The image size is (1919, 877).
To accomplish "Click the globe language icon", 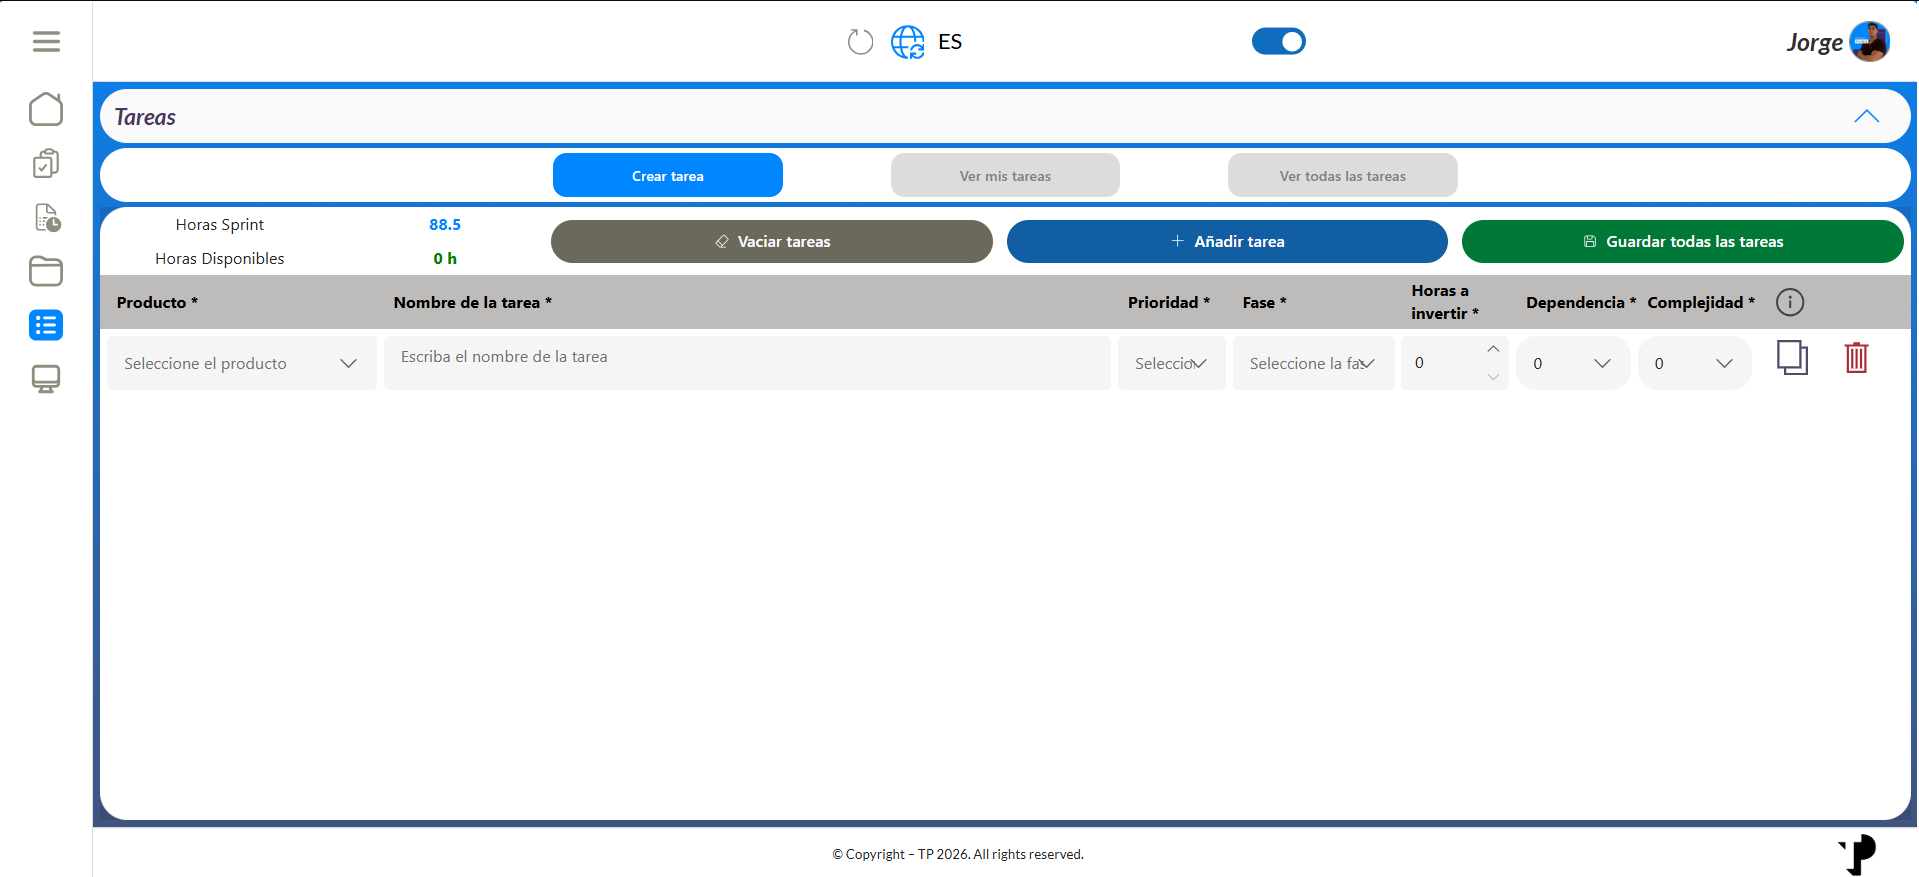I will click(908, 42).
